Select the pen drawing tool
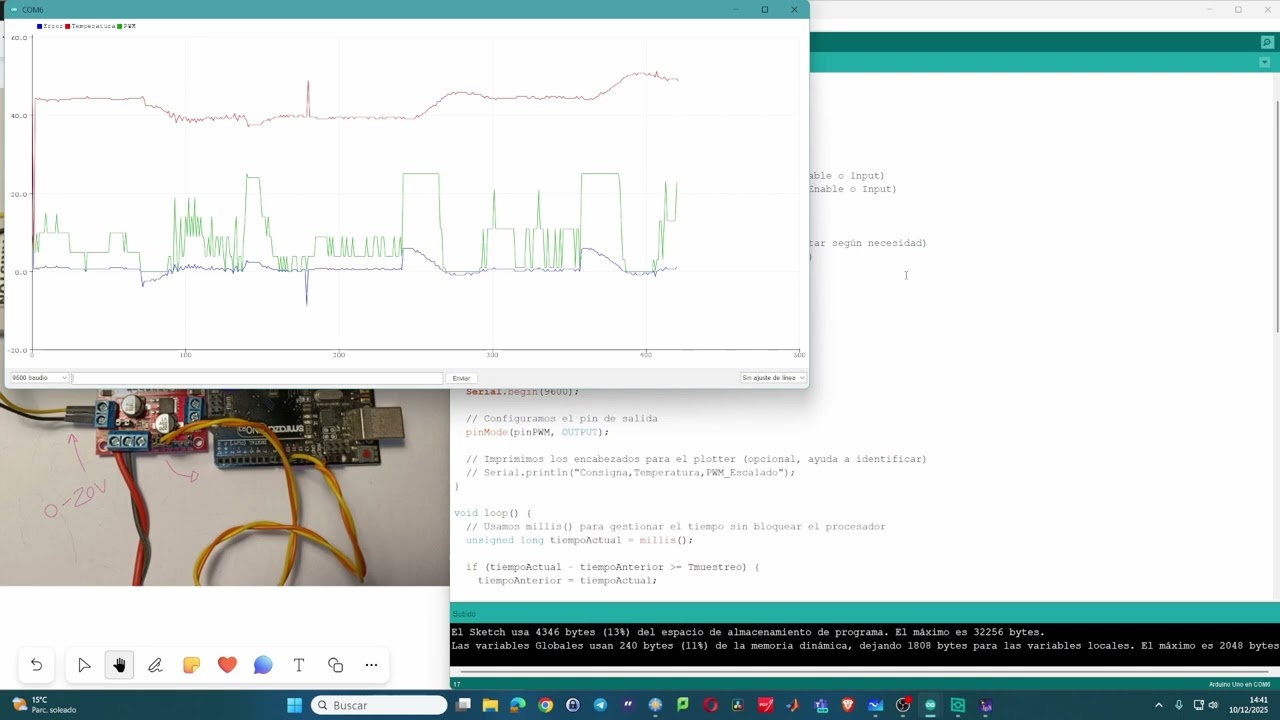1280x720 pixels. click(x=155, y=665)
